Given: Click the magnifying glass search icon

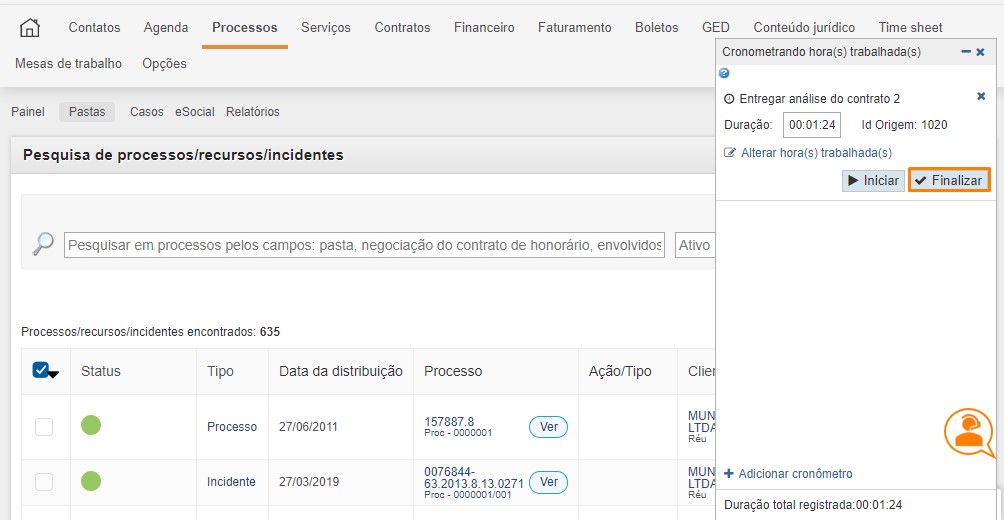Looking at the screenshot, I should point(43,244).
